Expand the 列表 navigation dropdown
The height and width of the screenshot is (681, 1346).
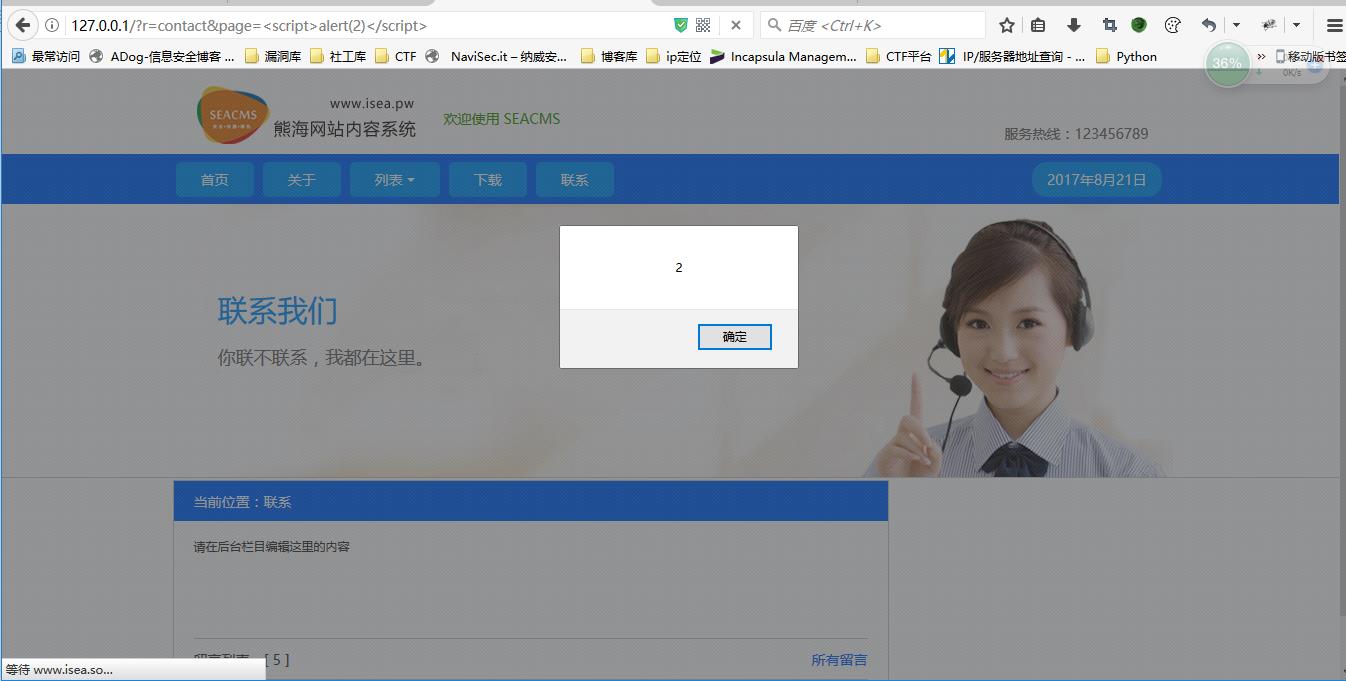click(x=394, y=180)
